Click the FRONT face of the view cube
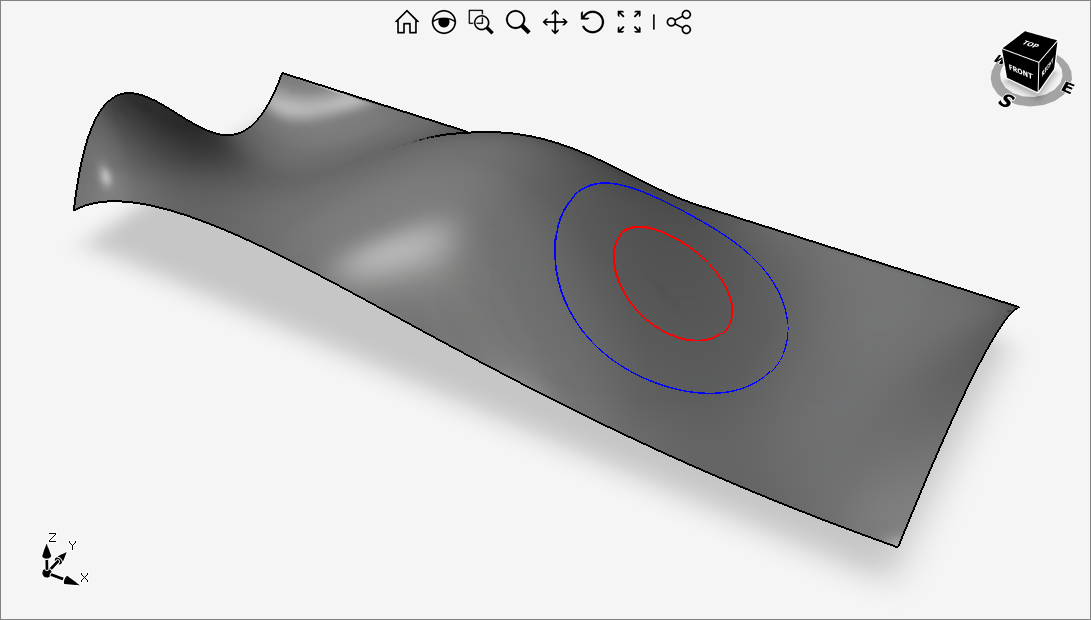The image size is (1091, 620). [1018, 72]
